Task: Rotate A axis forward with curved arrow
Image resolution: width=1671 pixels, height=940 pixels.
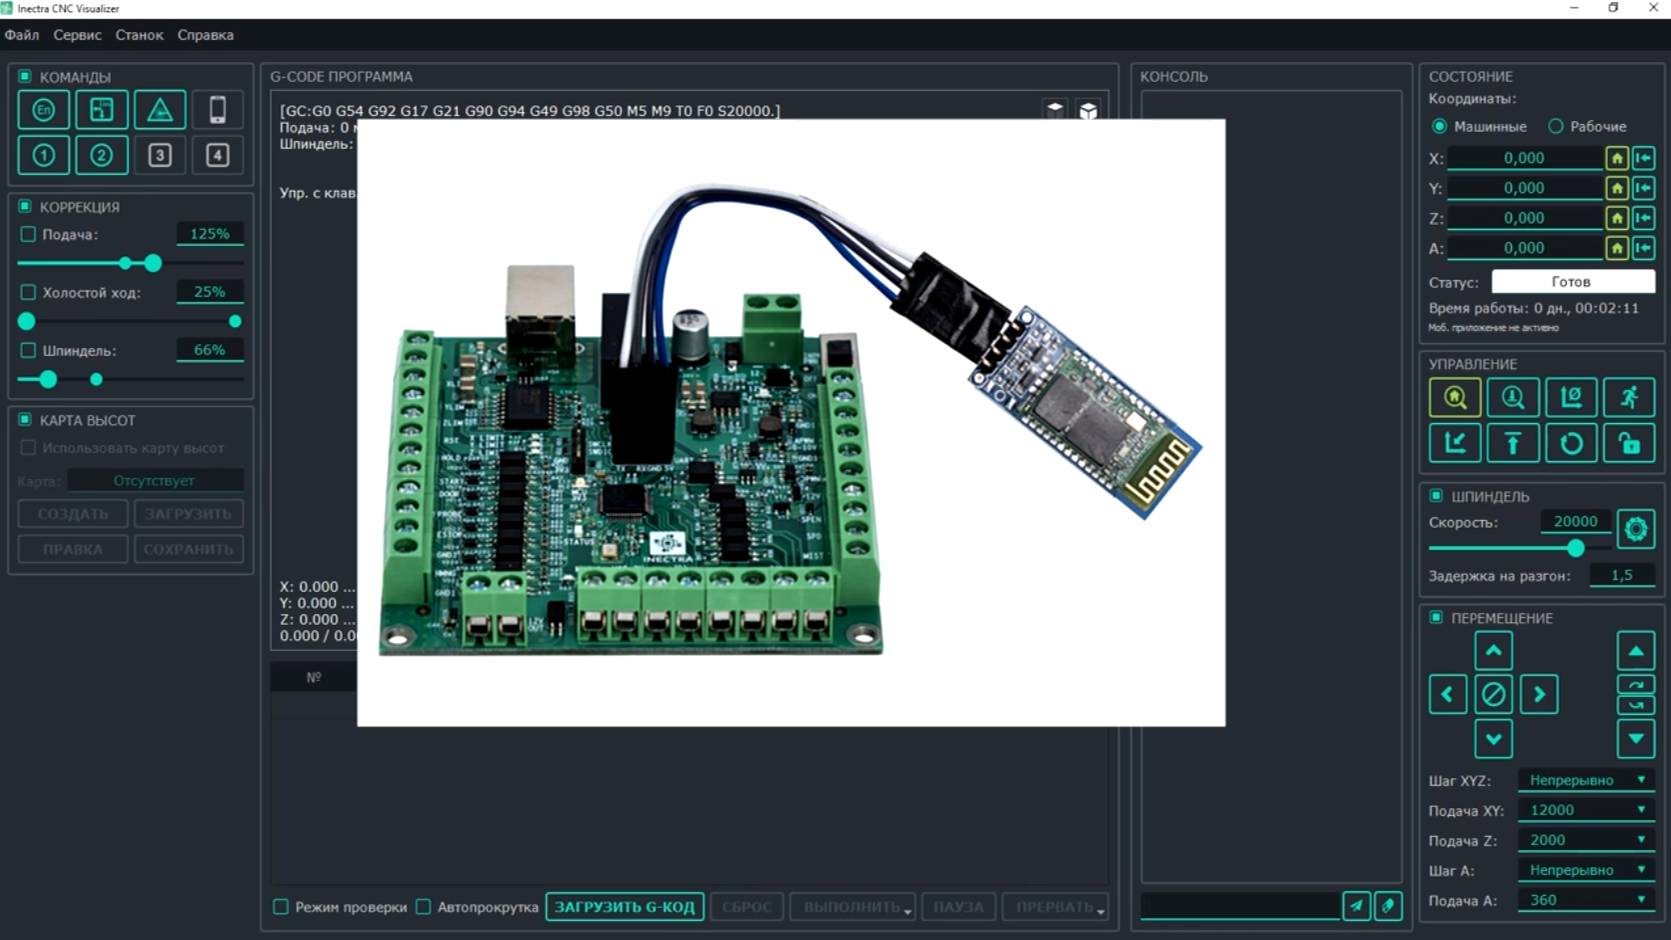Action: click(x=1636, y=685)
